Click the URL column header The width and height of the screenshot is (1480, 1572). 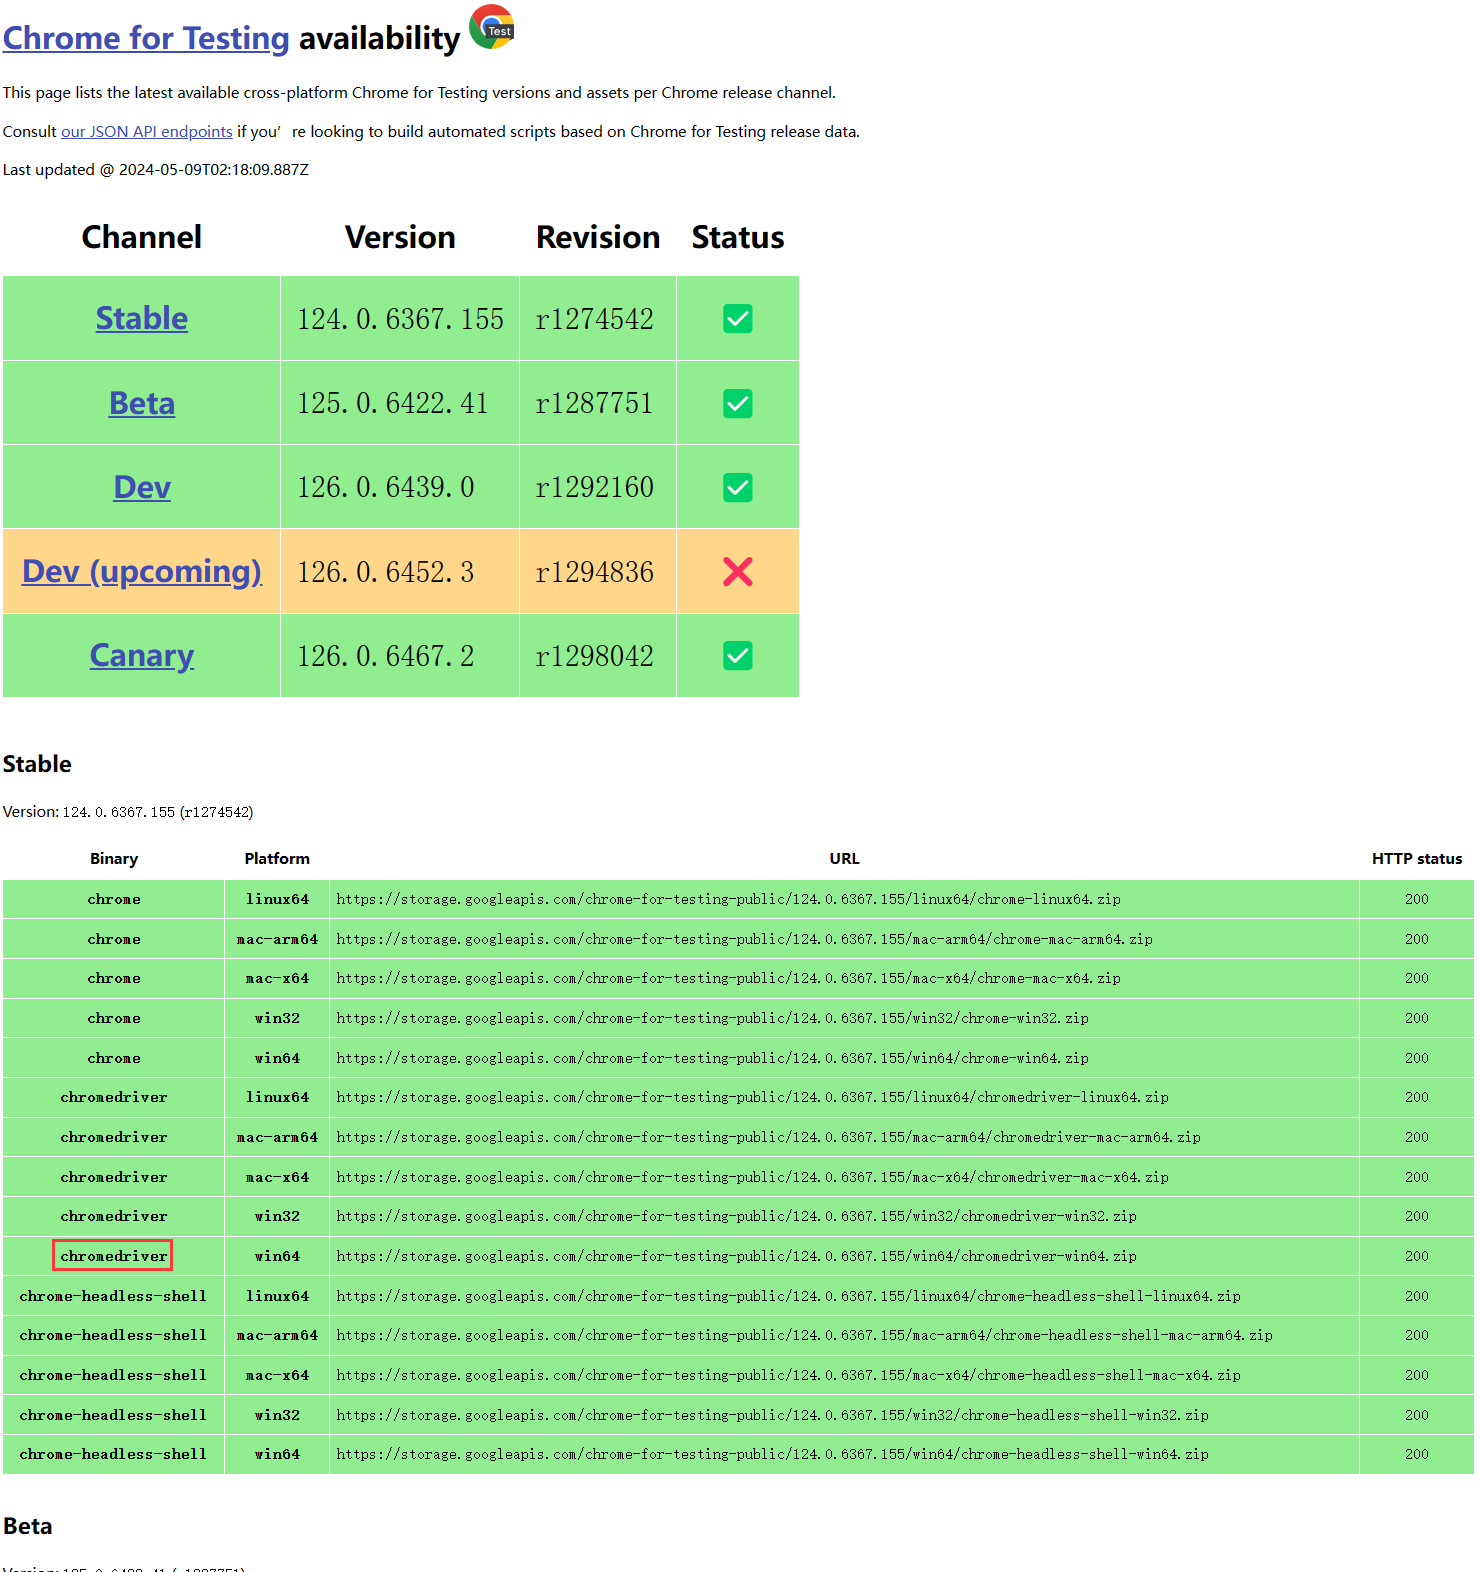click(x=844, y=859)
